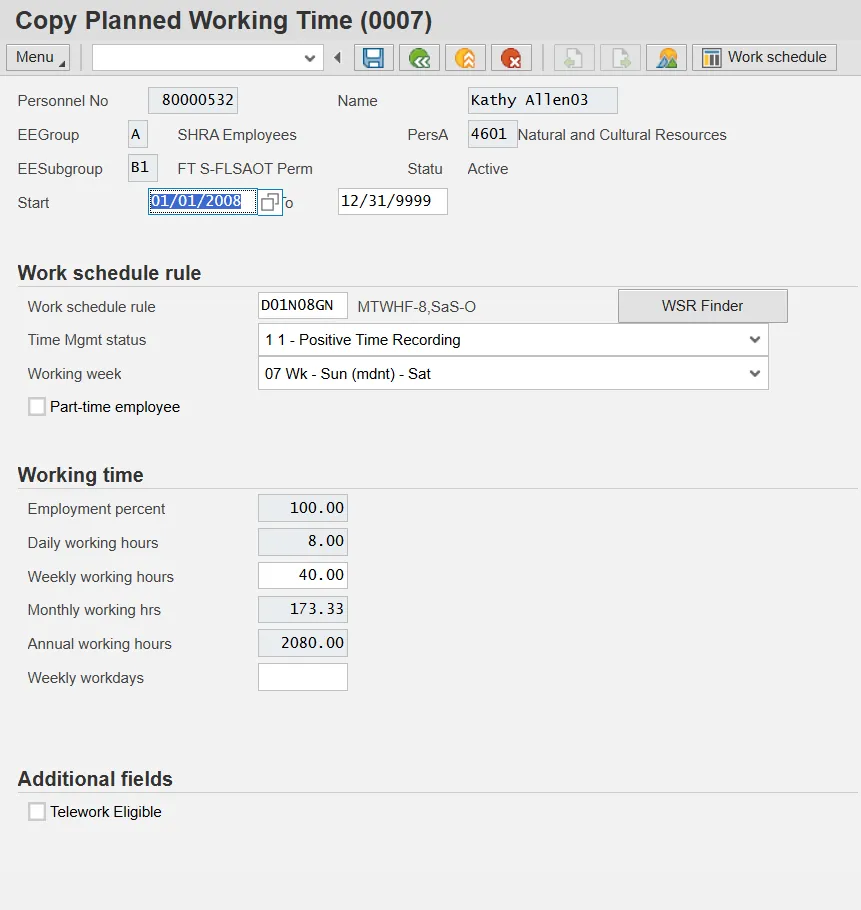
Task: Click the end date field 12/31/9999
Action: pyautogui.click(x=393, y=201)
